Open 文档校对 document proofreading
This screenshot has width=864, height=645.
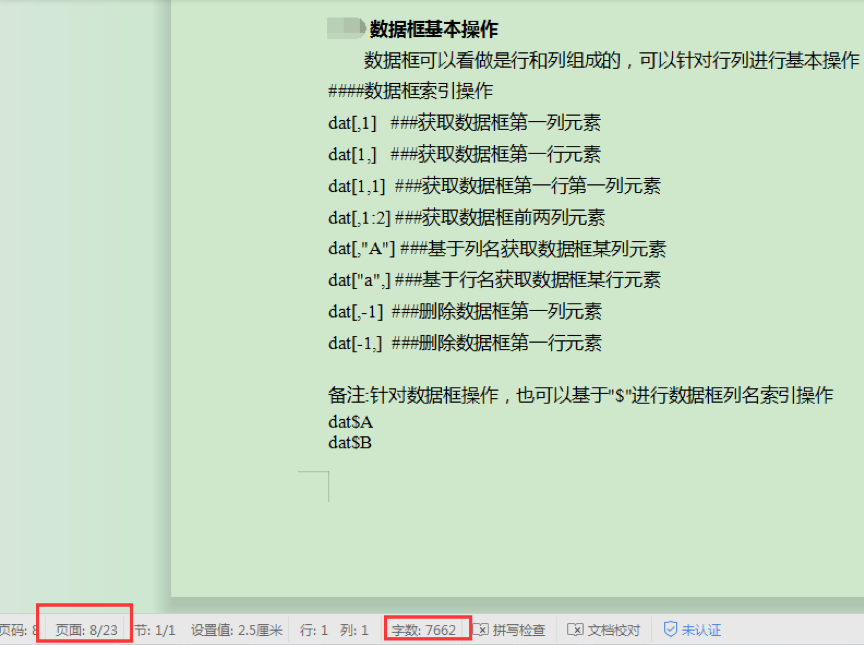point(603,630)
